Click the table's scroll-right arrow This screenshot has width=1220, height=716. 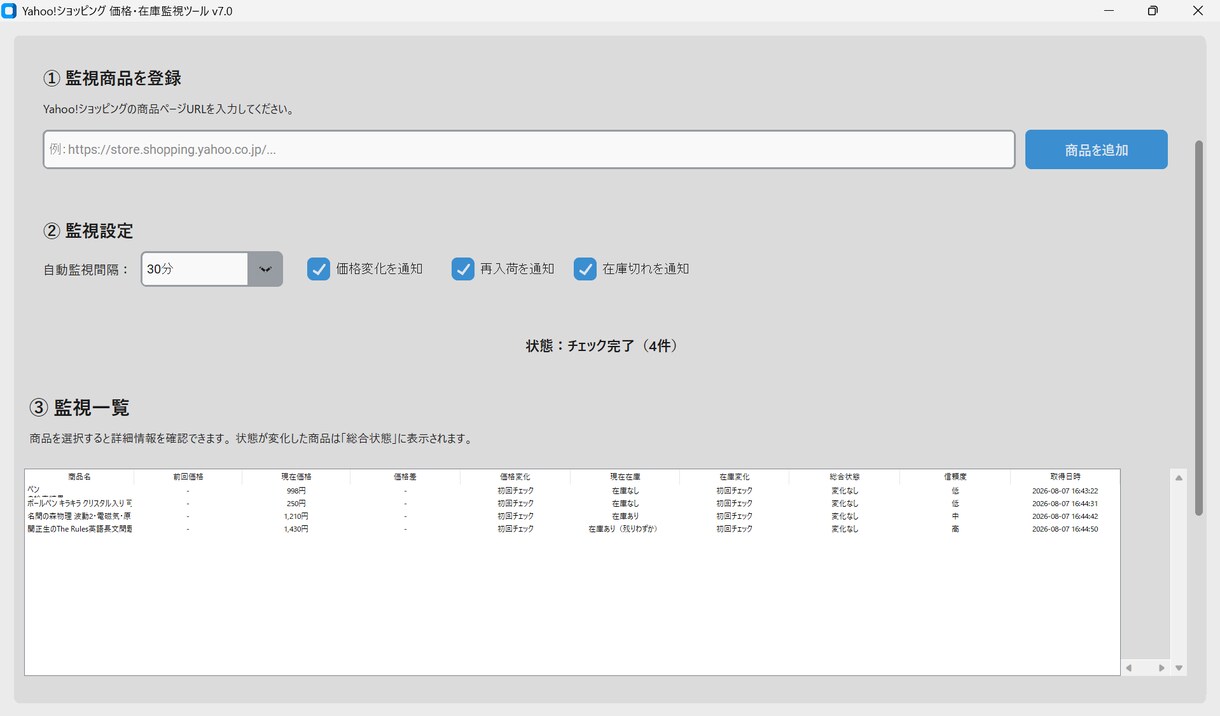(1161, 668)
